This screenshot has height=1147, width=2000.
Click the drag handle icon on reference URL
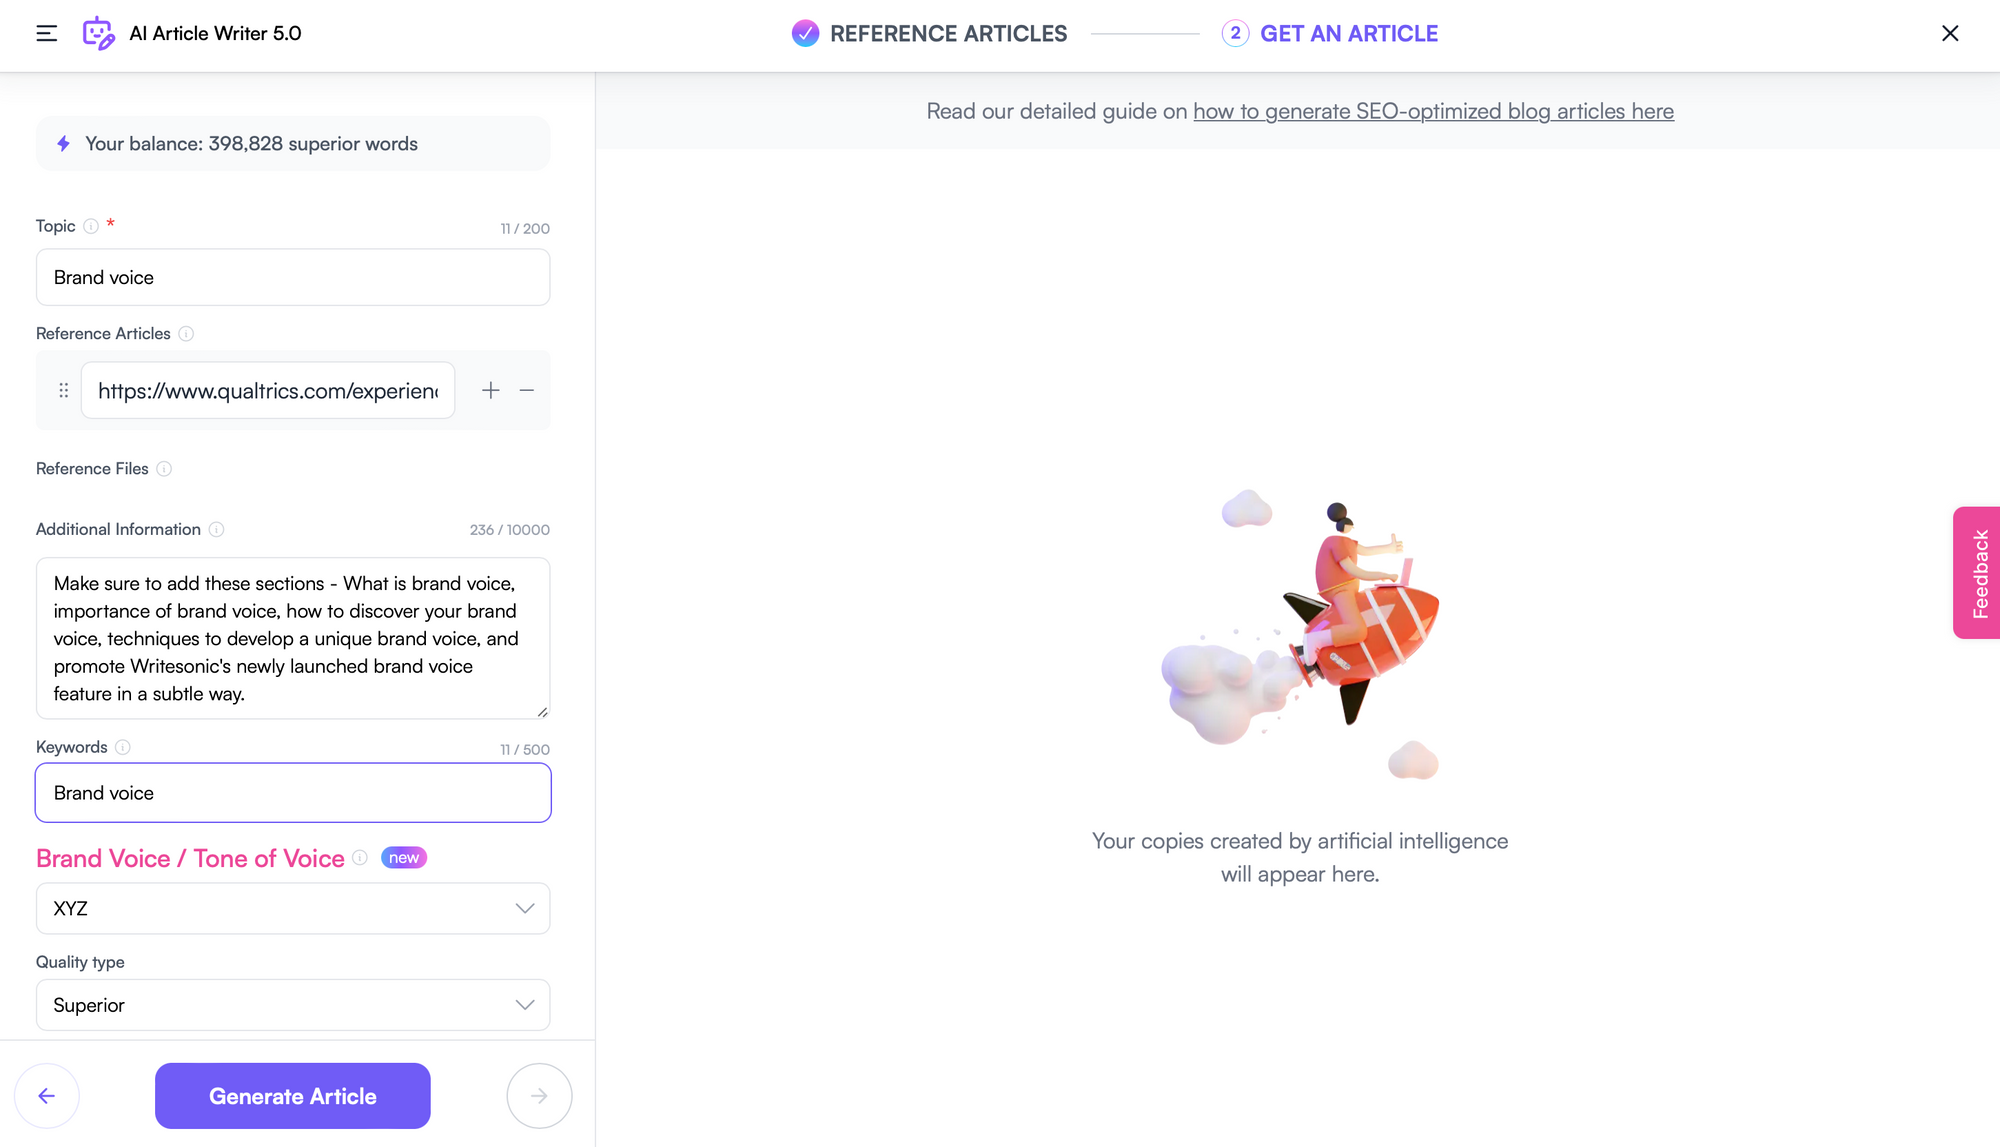(x=63, y=390)
